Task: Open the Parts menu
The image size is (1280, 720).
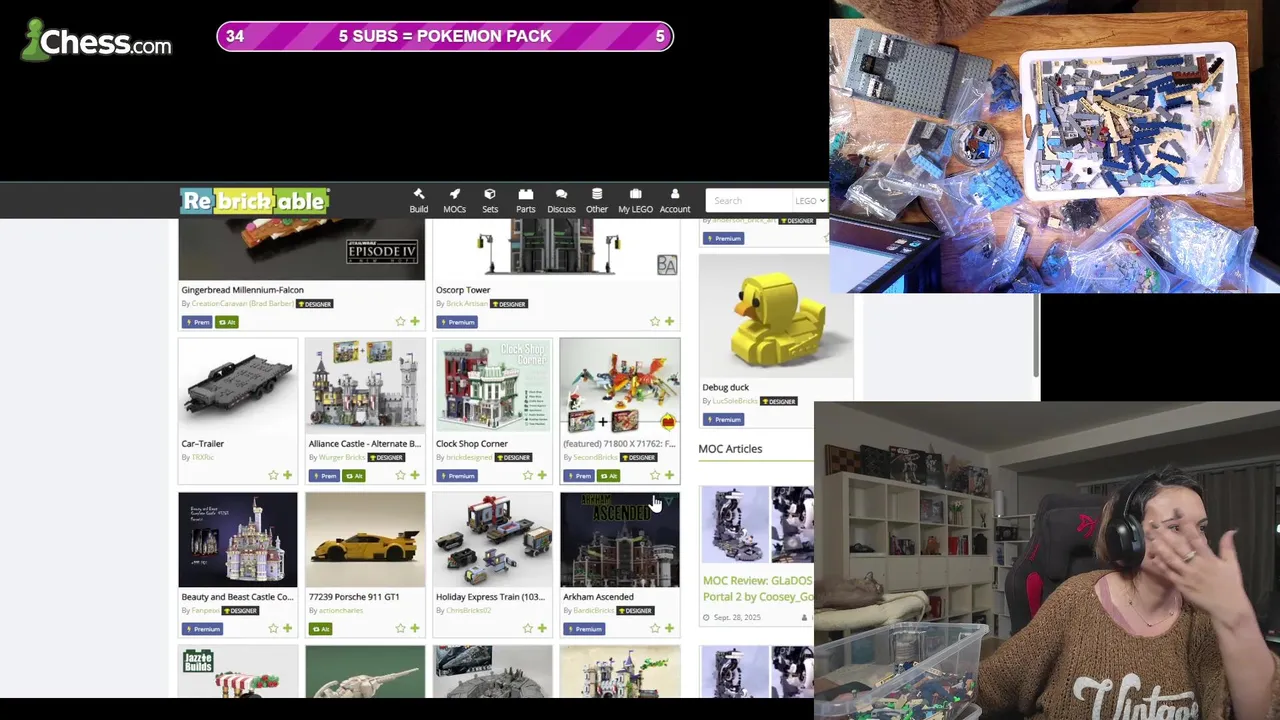Action: 525,200
